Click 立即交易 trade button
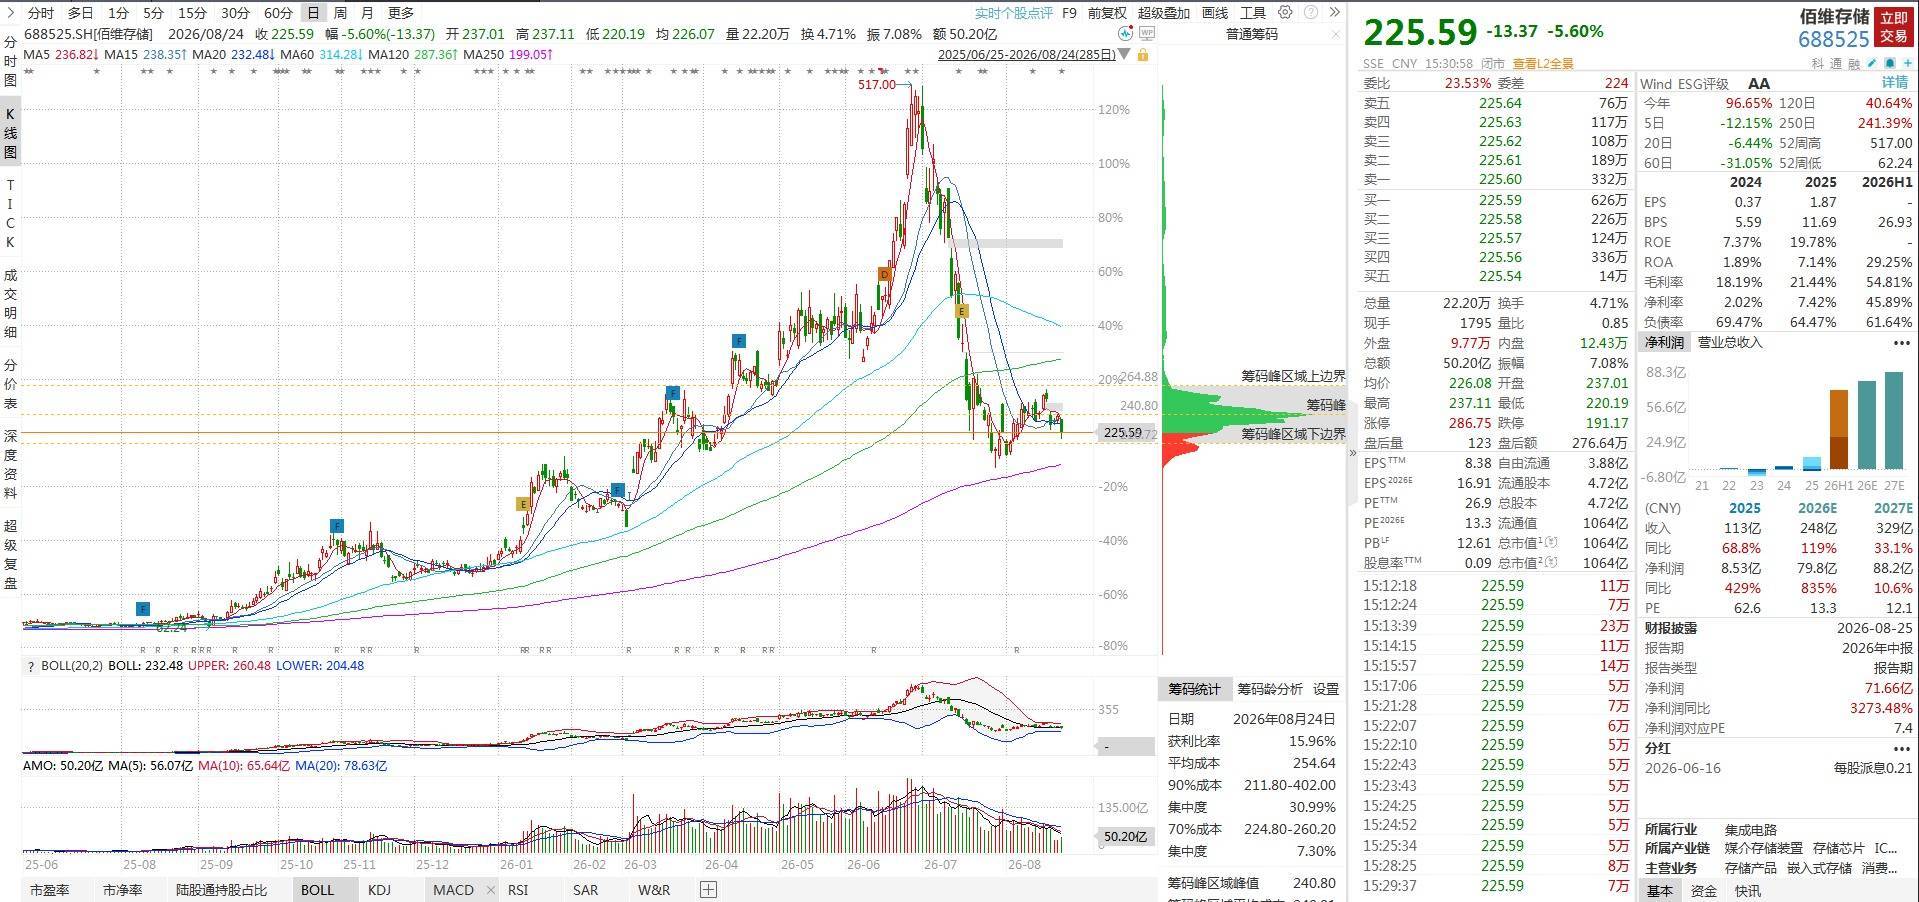 tap(1893, 26)
